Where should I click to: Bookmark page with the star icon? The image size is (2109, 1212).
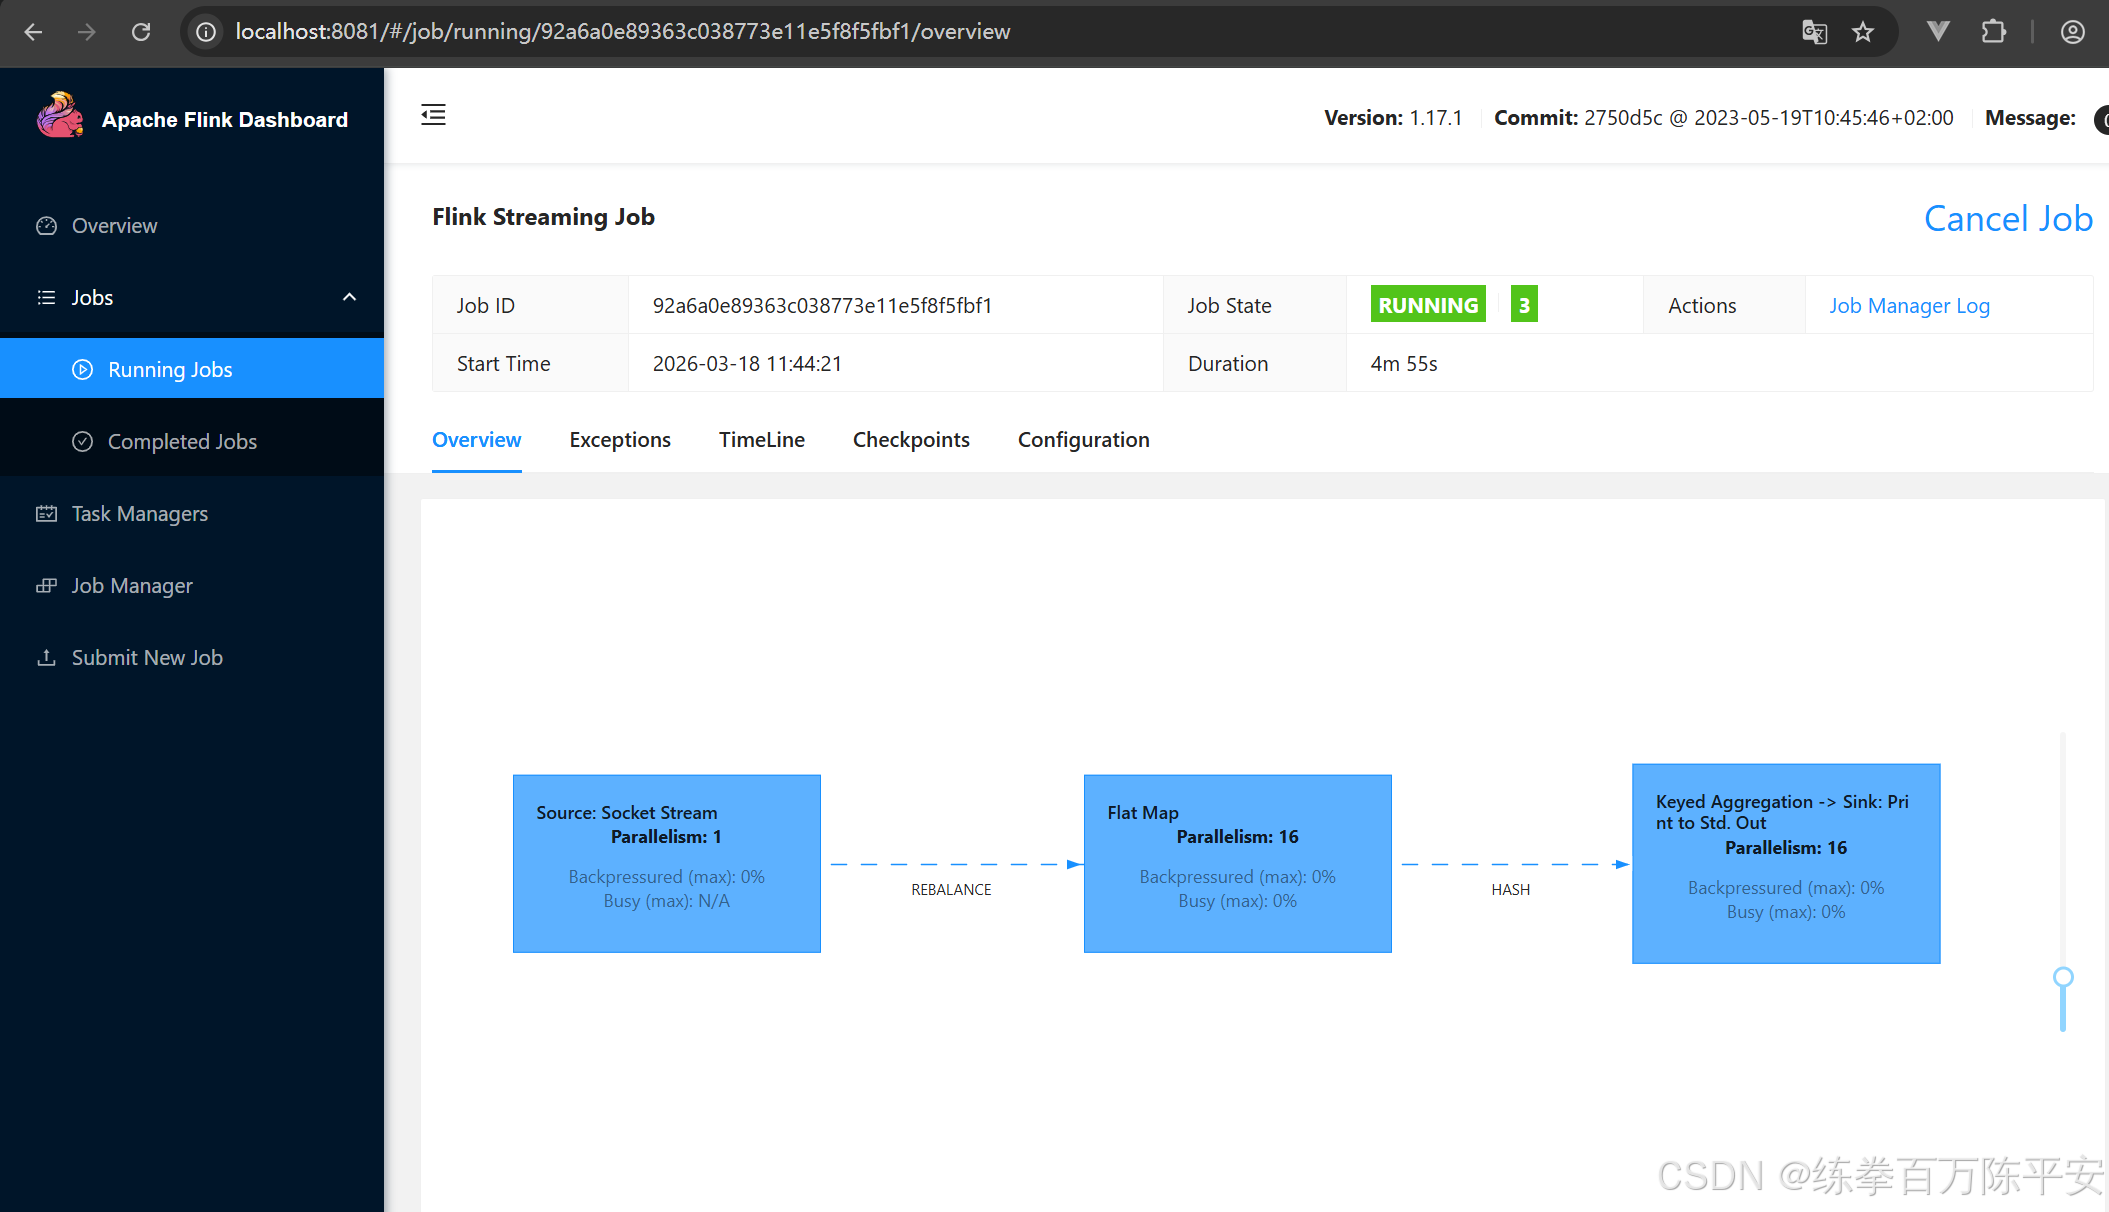[x=1862, y=32]
